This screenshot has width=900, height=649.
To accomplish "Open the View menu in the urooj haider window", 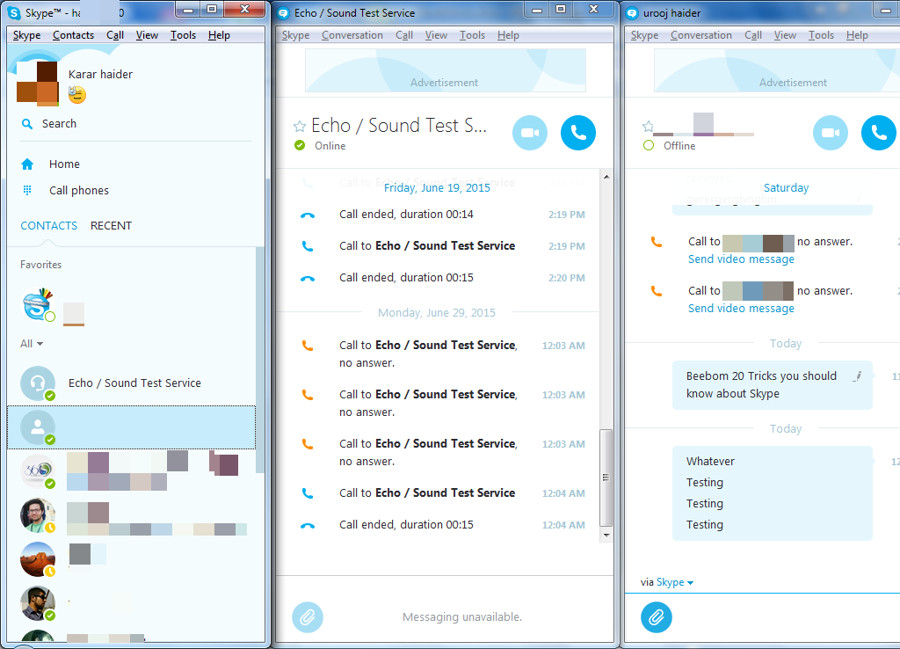I will (x=785, y=35).
